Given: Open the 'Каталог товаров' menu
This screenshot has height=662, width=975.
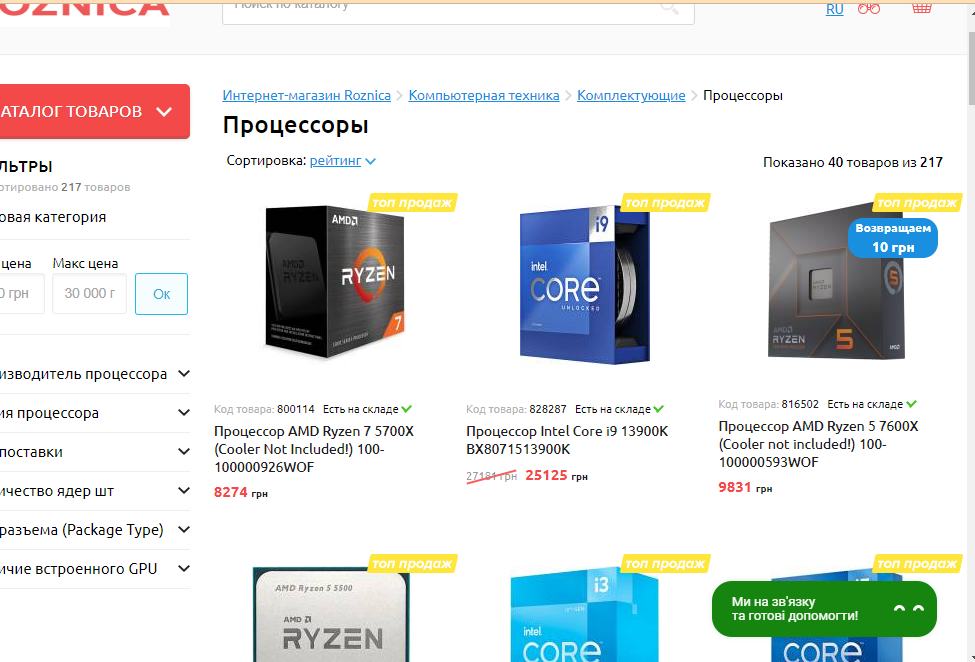Looking at the screenshot, I should 95,111.
